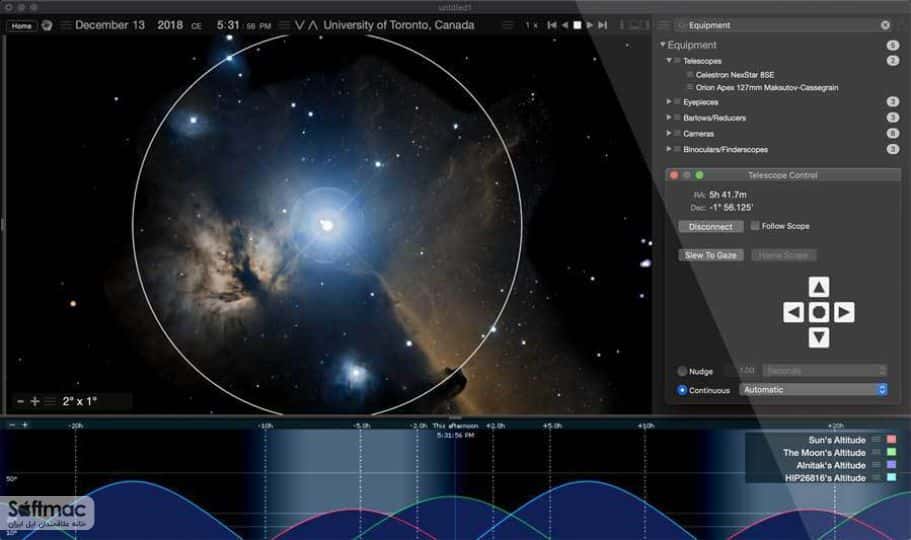Collapse the Telescopes group
Image resolution: width=911 pixels, height=540 pixels.
point(669,60)
